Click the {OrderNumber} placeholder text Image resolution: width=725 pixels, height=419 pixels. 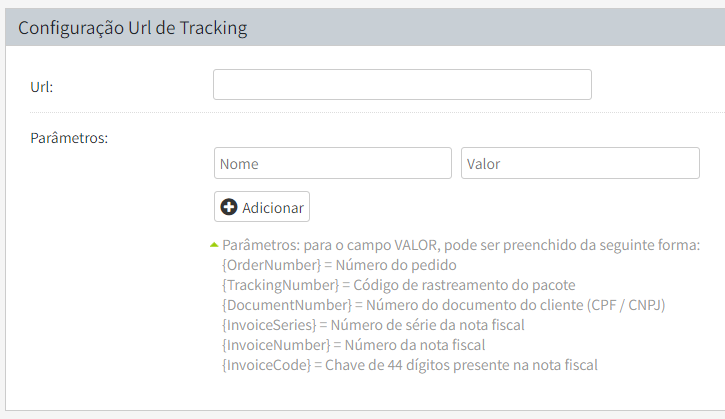265,265
